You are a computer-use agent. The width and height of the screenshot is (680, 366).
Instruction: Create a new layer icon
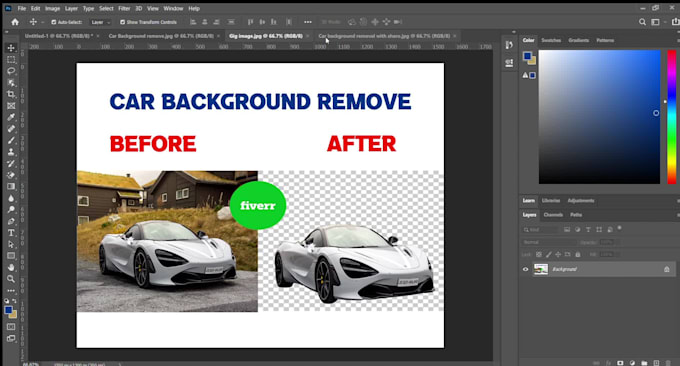pos(656,363)
